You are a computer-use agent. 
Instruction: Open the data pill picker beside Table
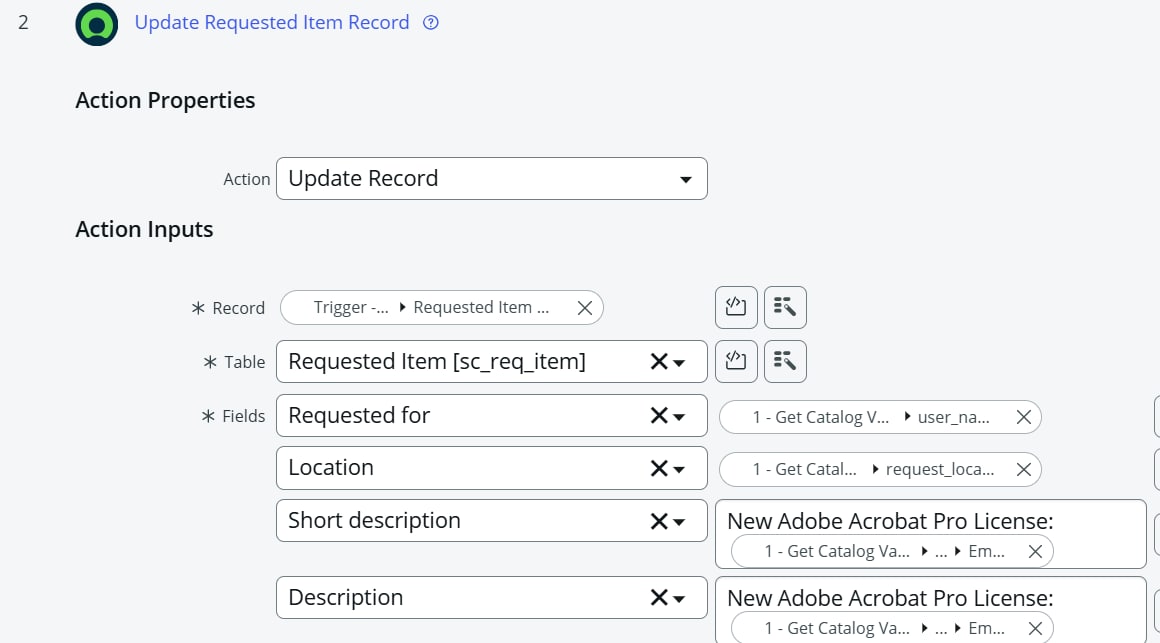785,361
